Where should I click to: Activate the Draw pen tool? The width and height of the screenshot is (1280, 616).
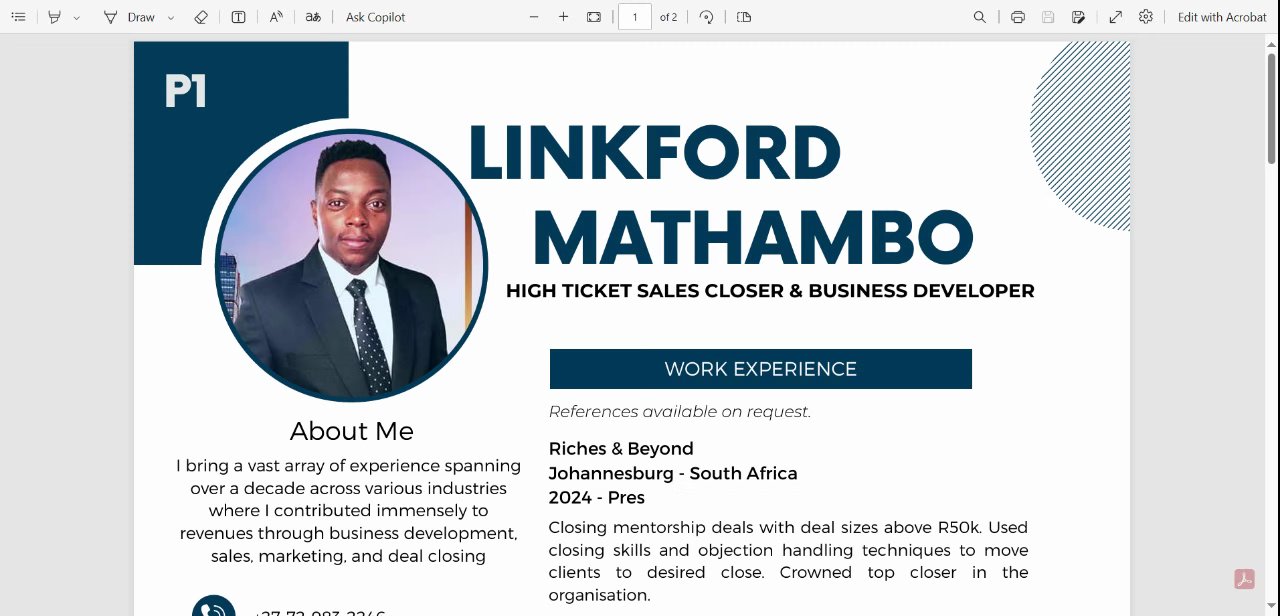(130, 17)
